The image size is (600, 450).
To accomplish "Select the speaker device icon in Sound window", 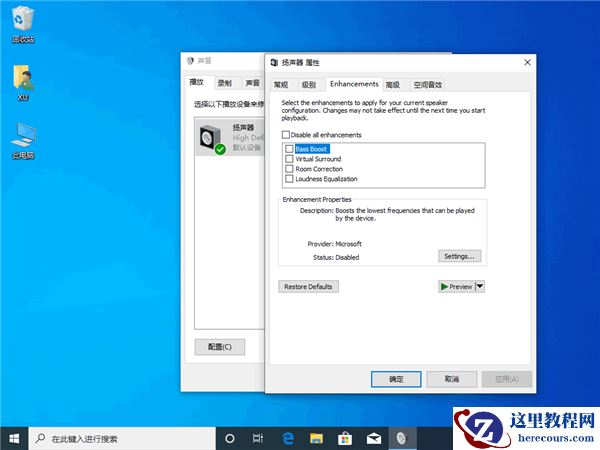I will tap(212, 139).
